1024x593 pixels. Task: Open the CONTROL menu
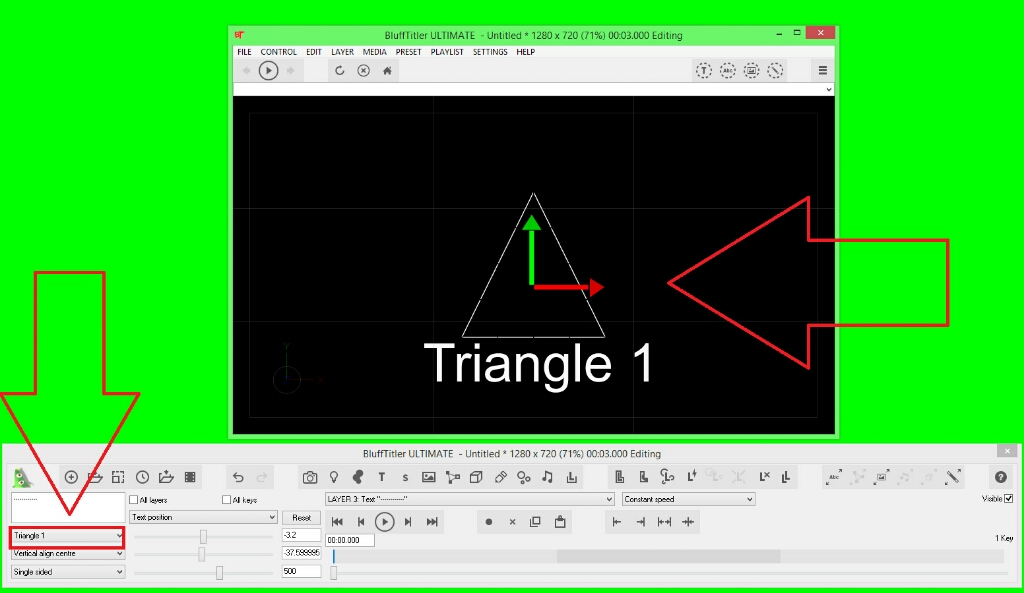coord(278,52)
